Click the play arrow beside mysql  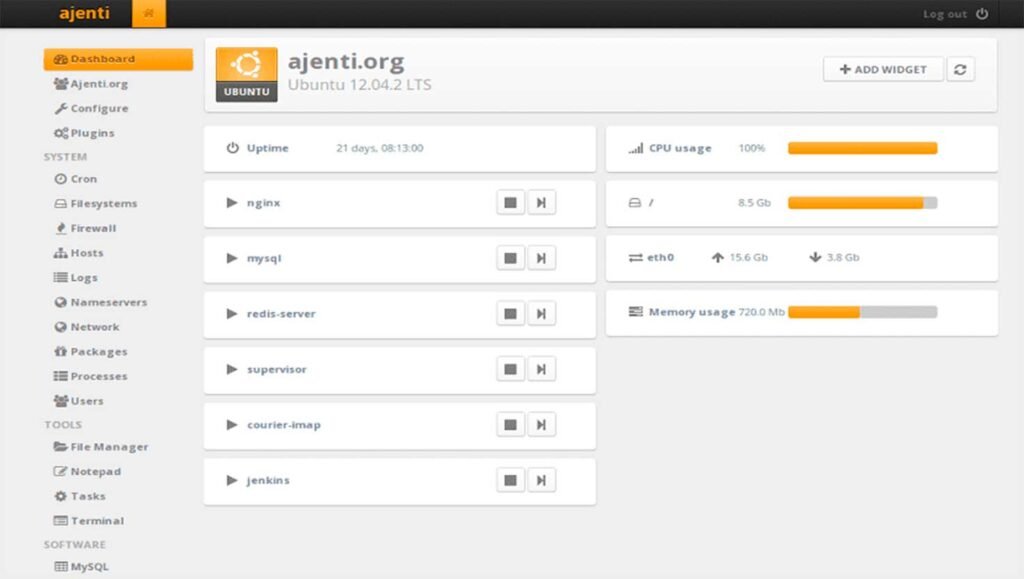pos(232,258)
